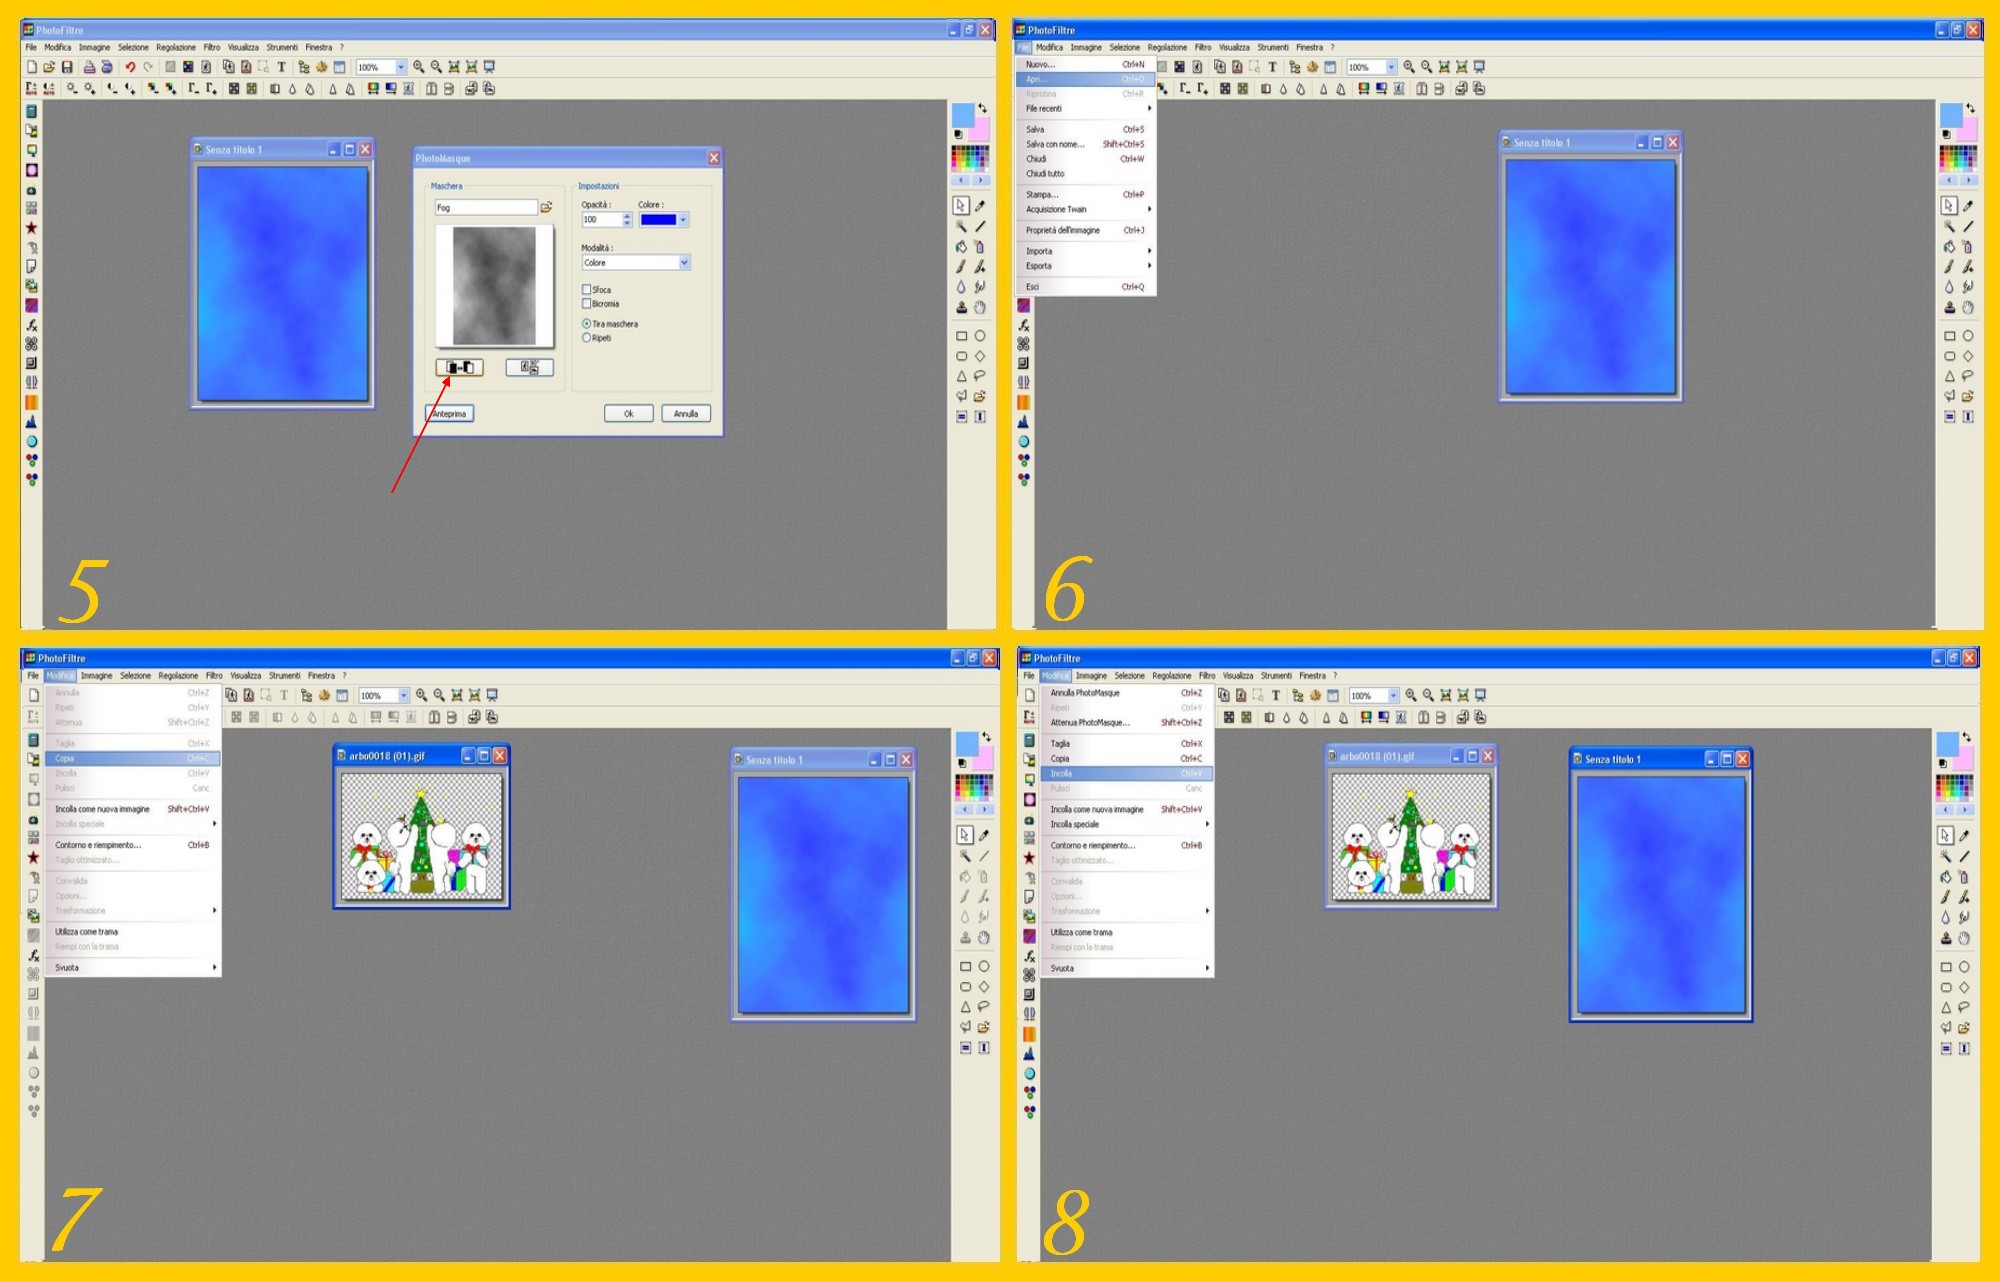Click the blue Colore swatch in PhotoMasque
2000x1282 pixels.
click(658, 220)
